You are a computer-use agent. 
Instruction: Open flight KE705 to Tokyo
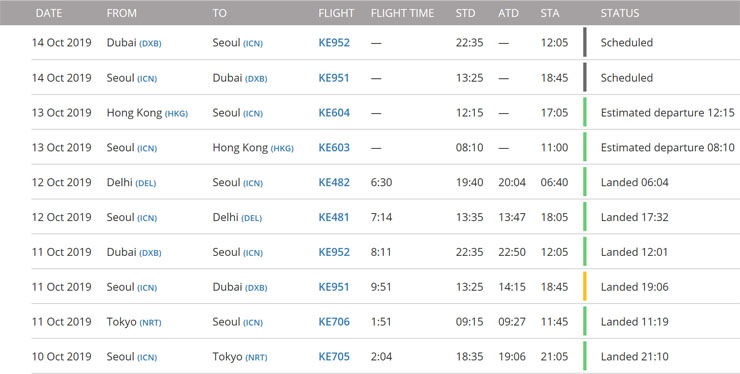(x=334, y=357)
